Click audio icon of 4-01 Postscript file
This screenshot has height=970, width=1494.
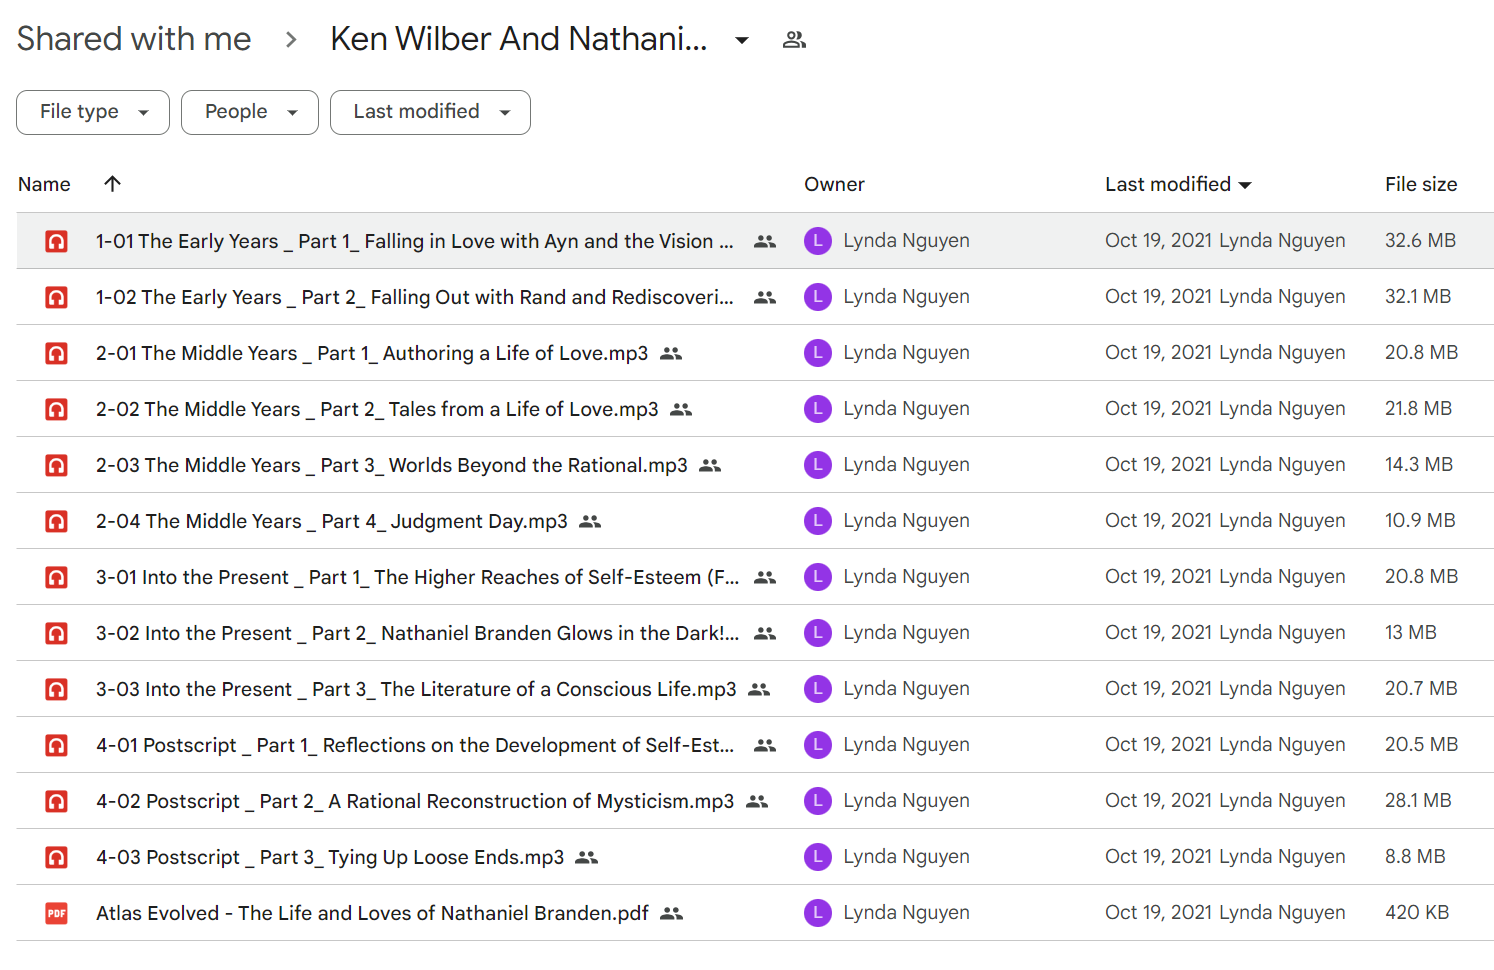click(57, 745)
